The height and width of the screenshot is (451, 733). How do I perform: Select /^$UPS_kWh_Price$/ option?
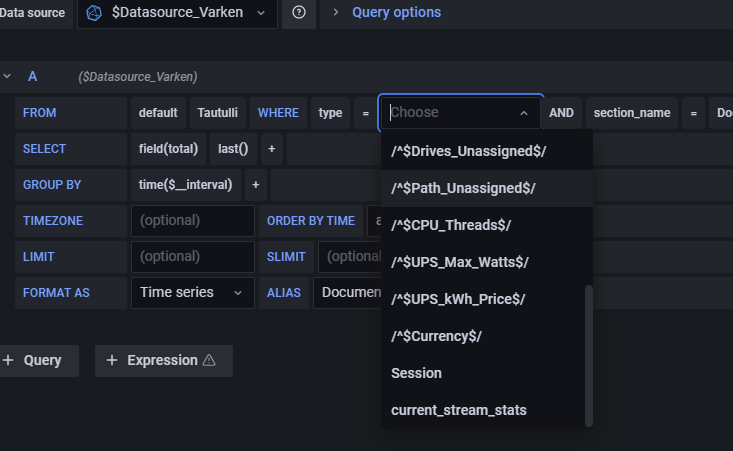tap(483, 299)
